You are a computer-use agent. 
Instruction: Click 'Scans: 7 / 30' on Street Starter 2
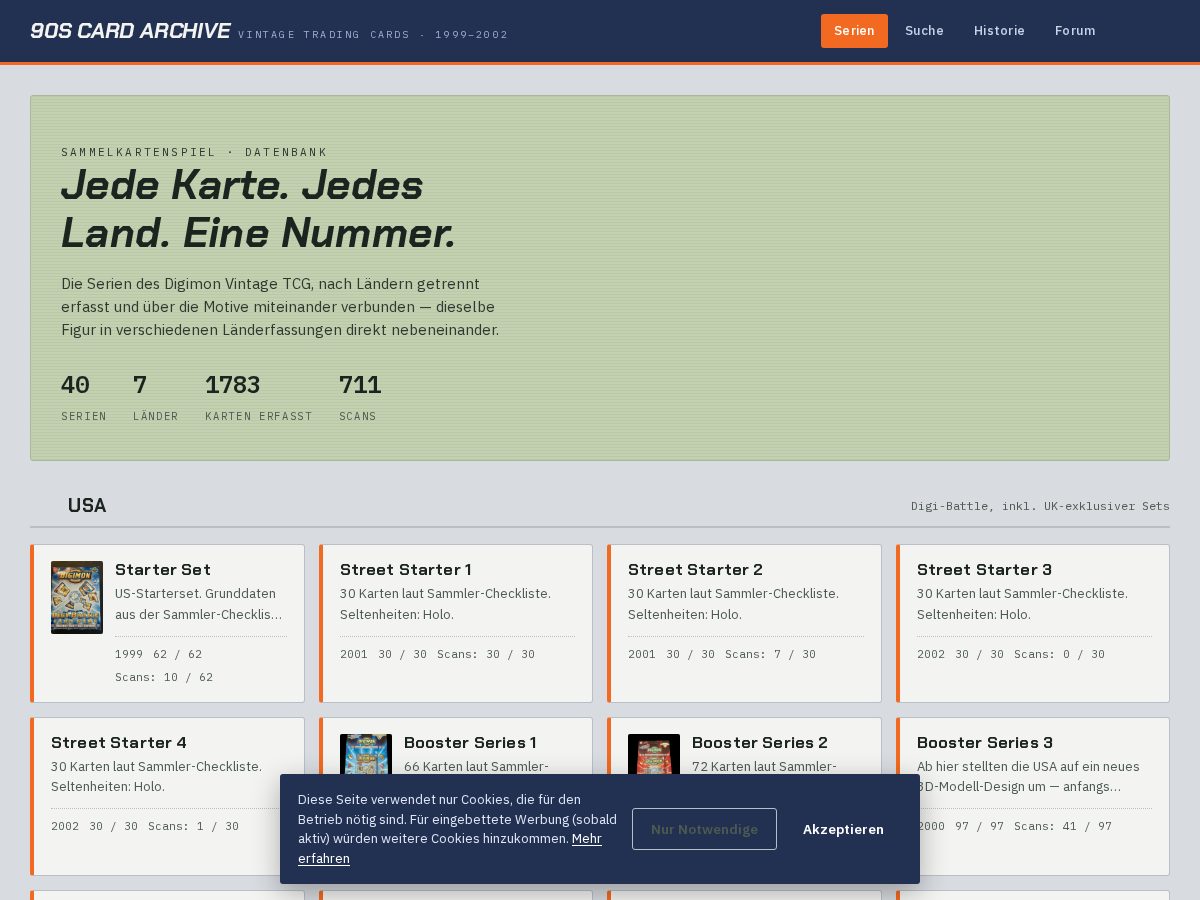coord(770,654)
